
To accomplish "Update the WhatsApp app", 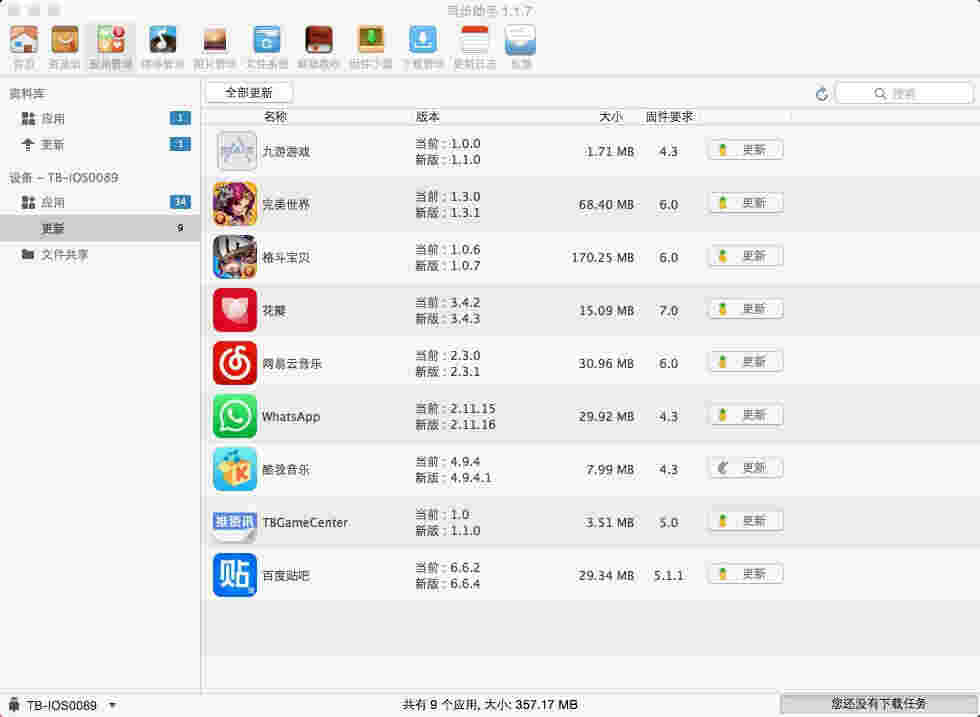I will point(746,415).
